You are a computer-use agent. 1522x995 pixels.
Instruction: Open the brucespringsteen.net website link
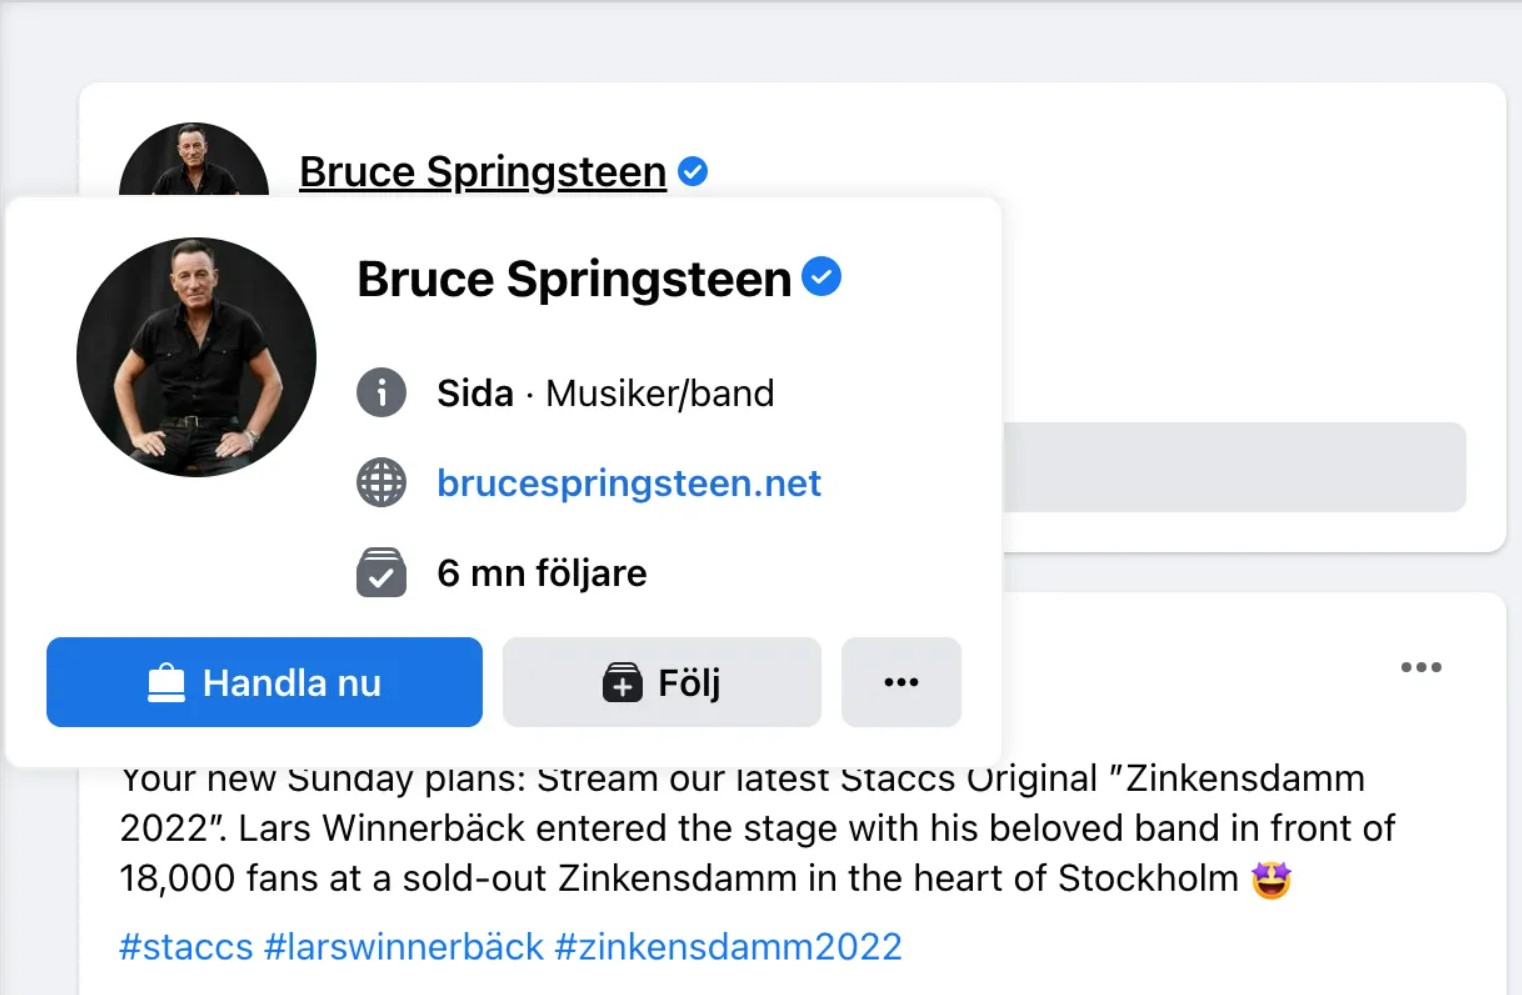click(628, 483)
